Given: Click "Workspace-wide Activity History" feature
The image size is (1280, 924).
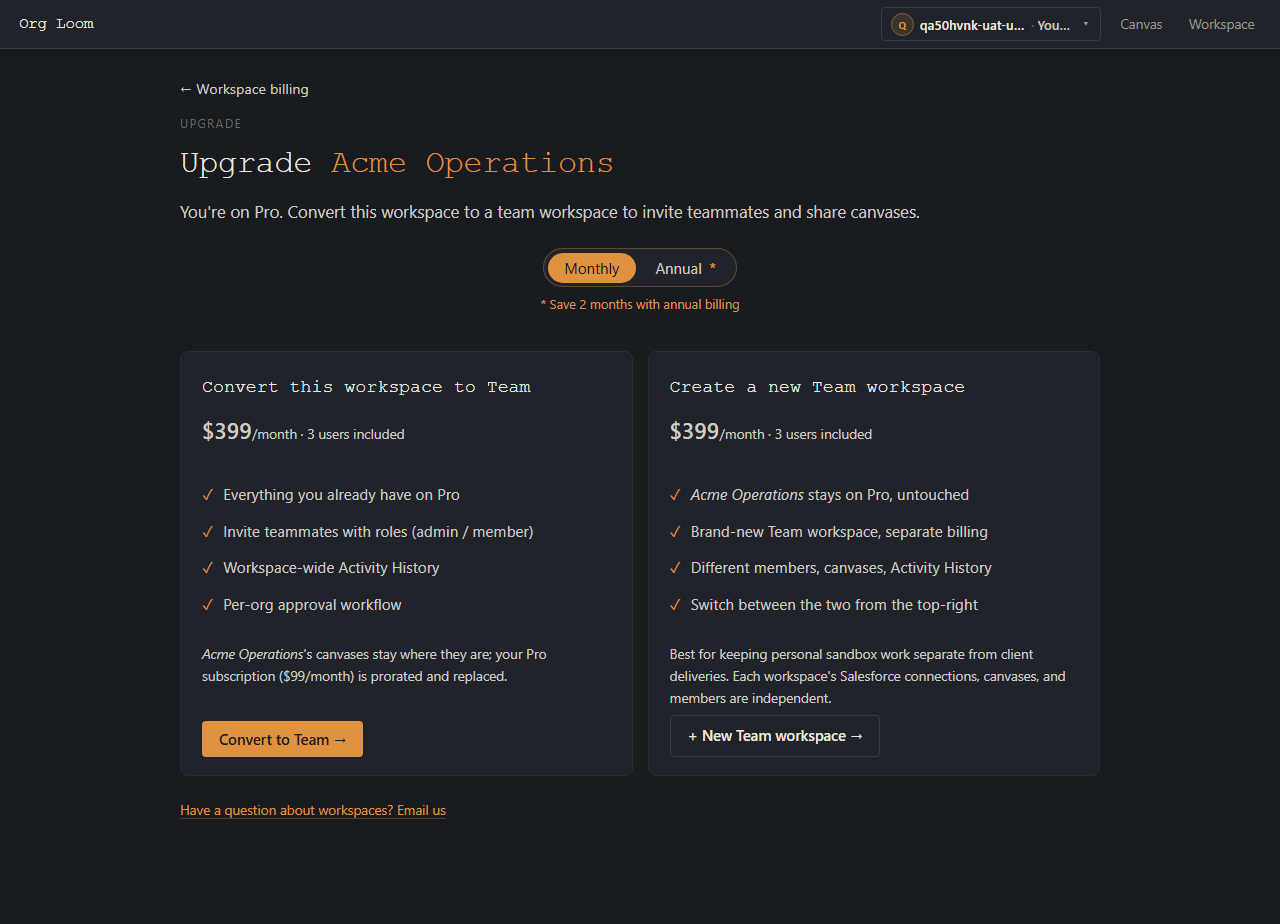Looking at the screenshot, I should pyautogui.click(x=331, y=568).
